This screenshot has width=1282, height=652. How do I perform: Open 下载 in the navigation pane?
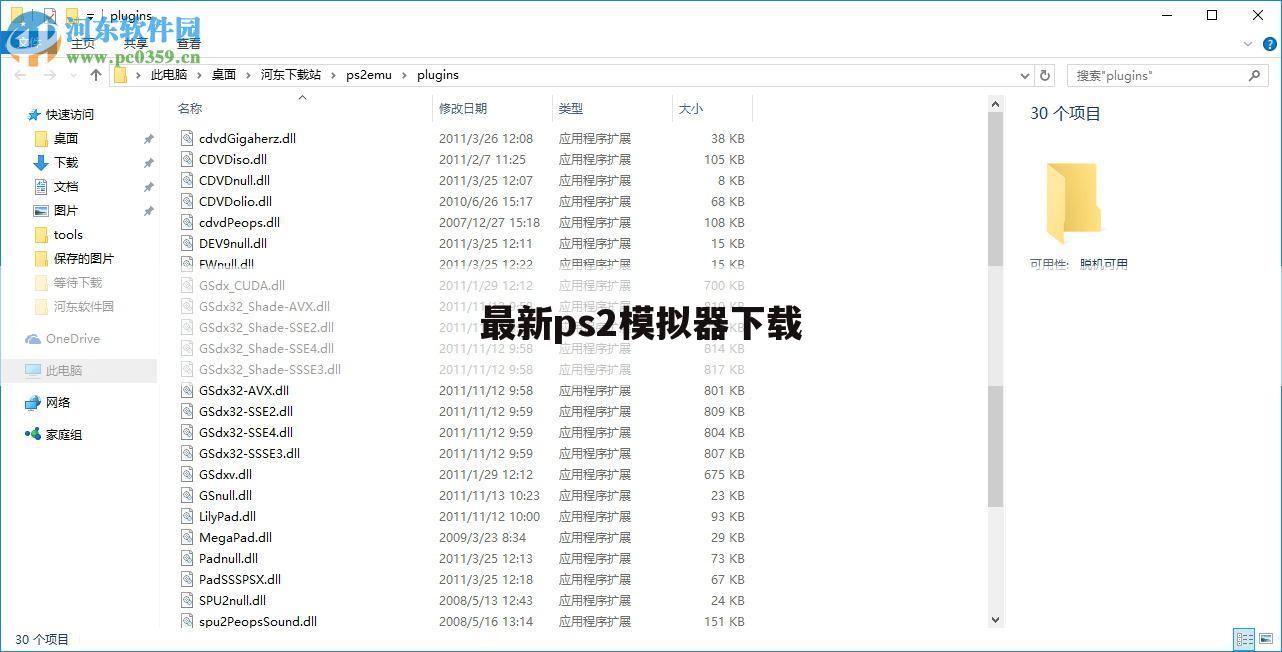click(66, 162)
